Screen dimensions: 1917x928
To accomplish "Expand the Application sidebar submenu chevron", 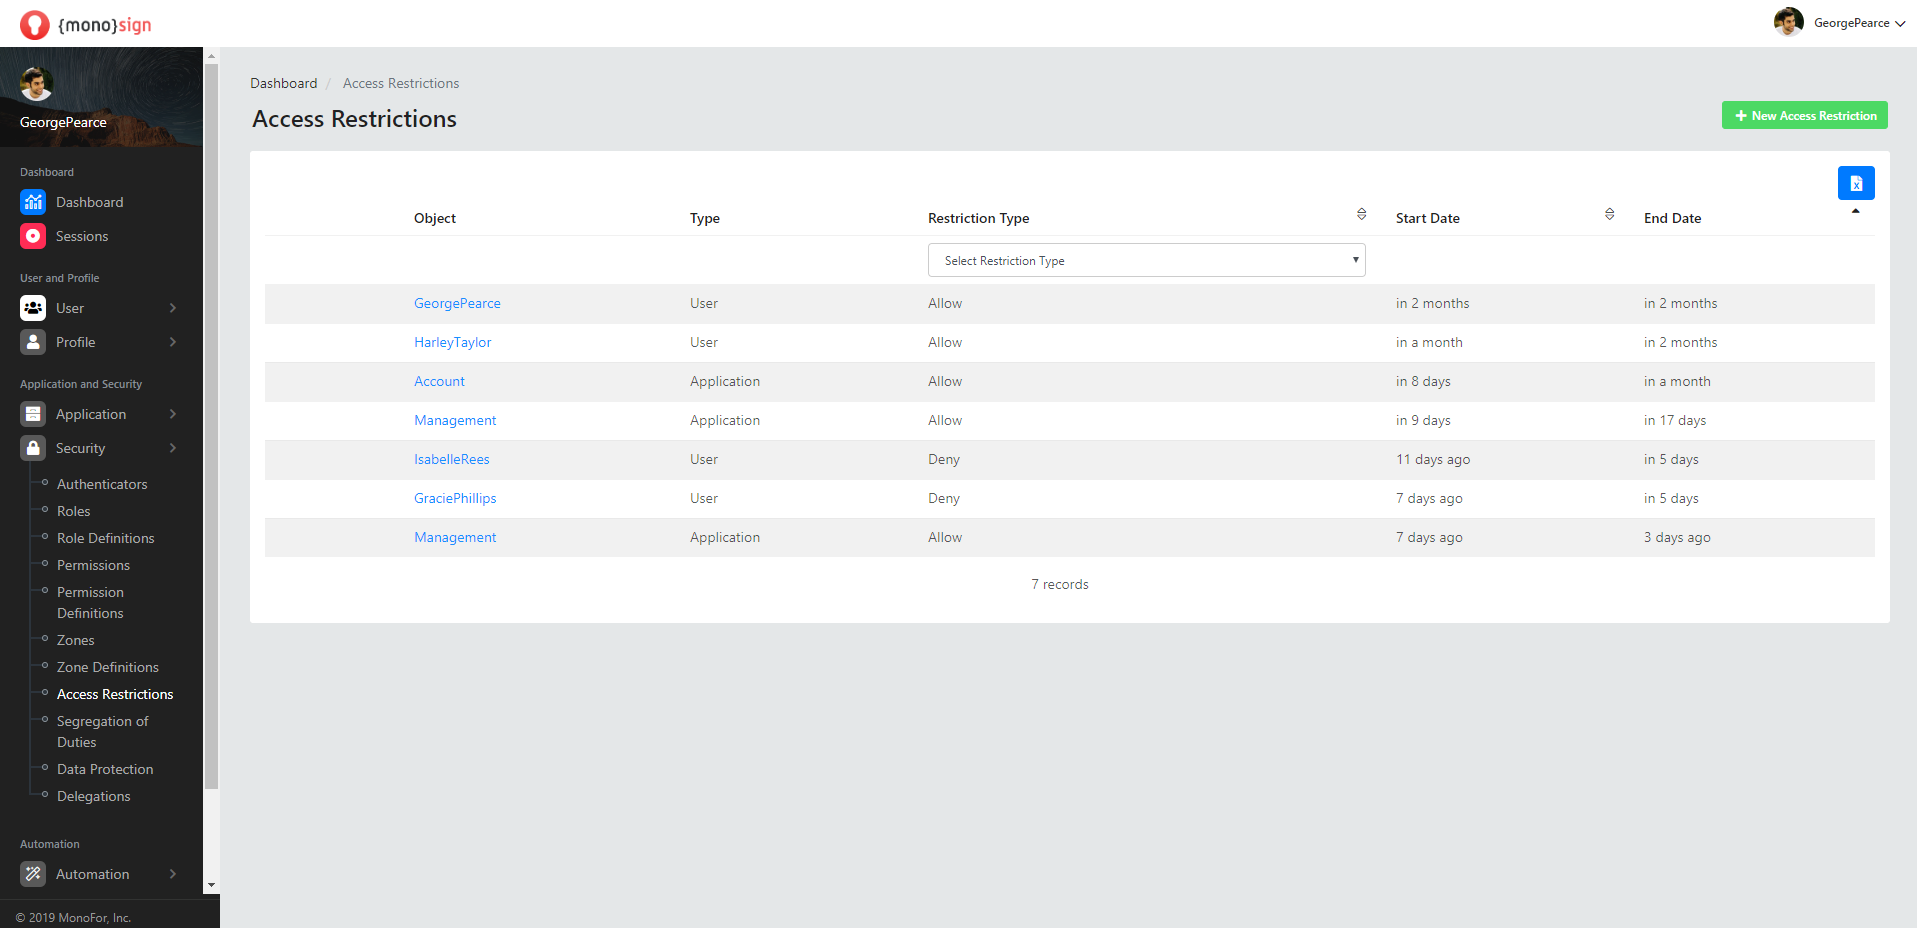I will [x=173, y=414].
